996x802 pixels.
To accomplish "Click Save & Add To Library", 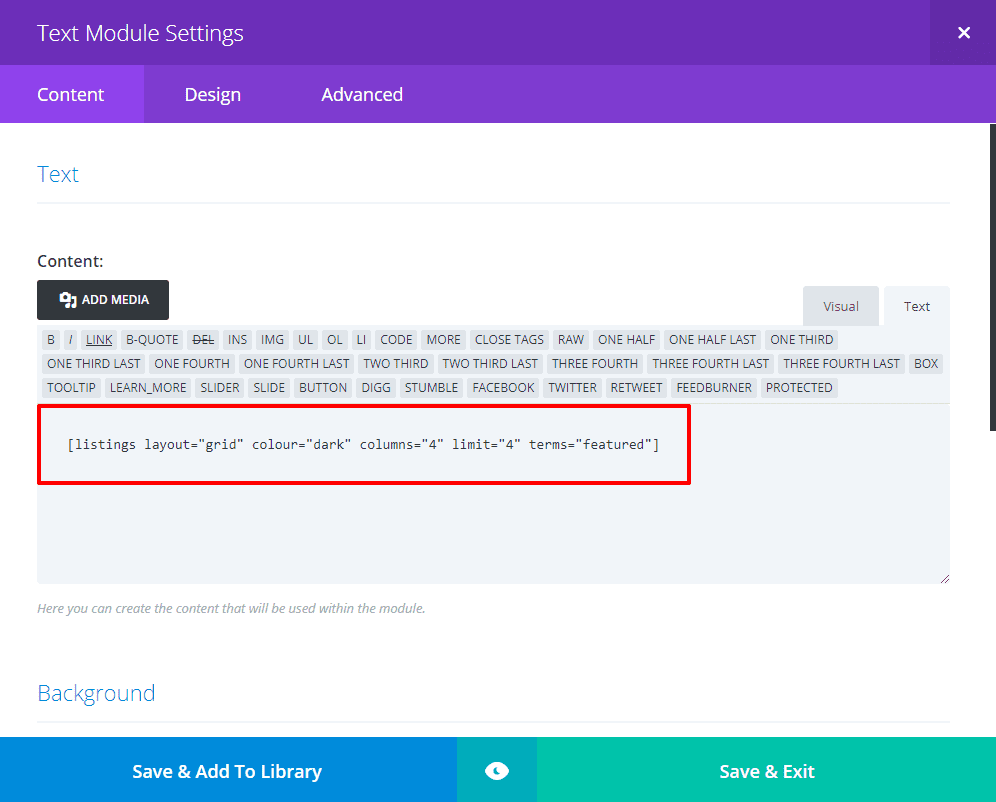I will [x=228, y=770].
